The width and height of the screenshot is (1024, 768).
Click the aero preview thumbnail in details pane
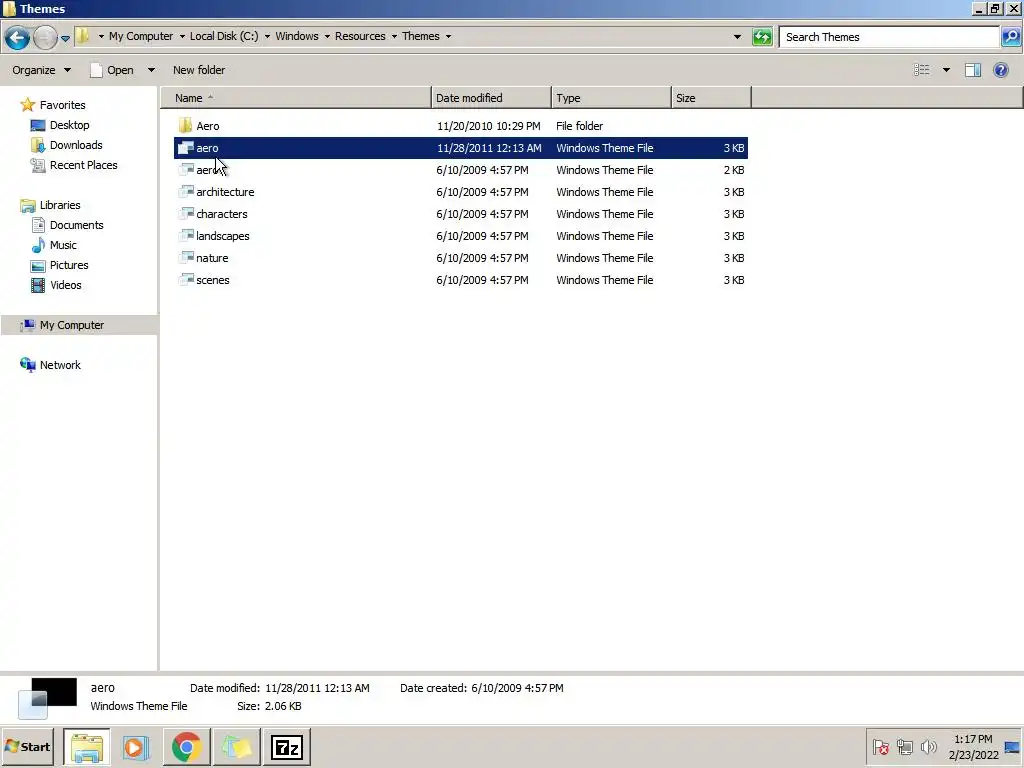pos(47,698)
